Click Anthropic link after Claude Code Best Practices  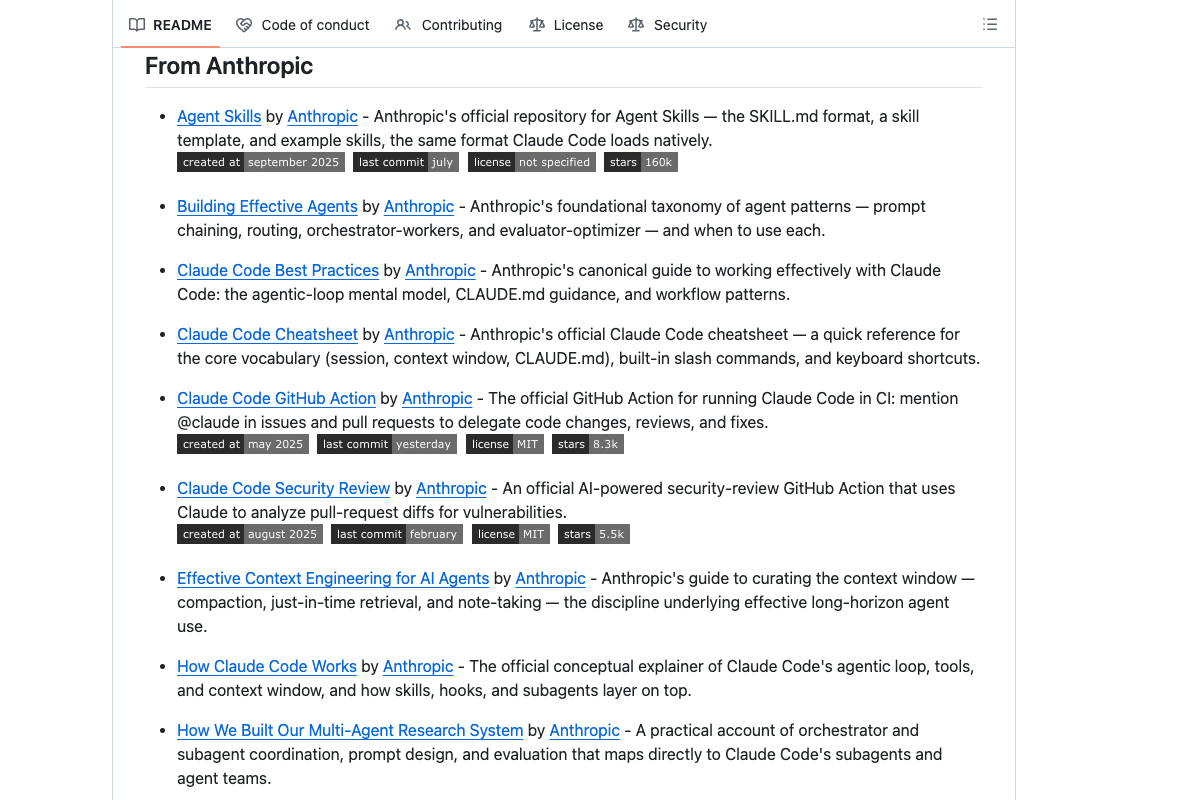(x=440, y=270)
